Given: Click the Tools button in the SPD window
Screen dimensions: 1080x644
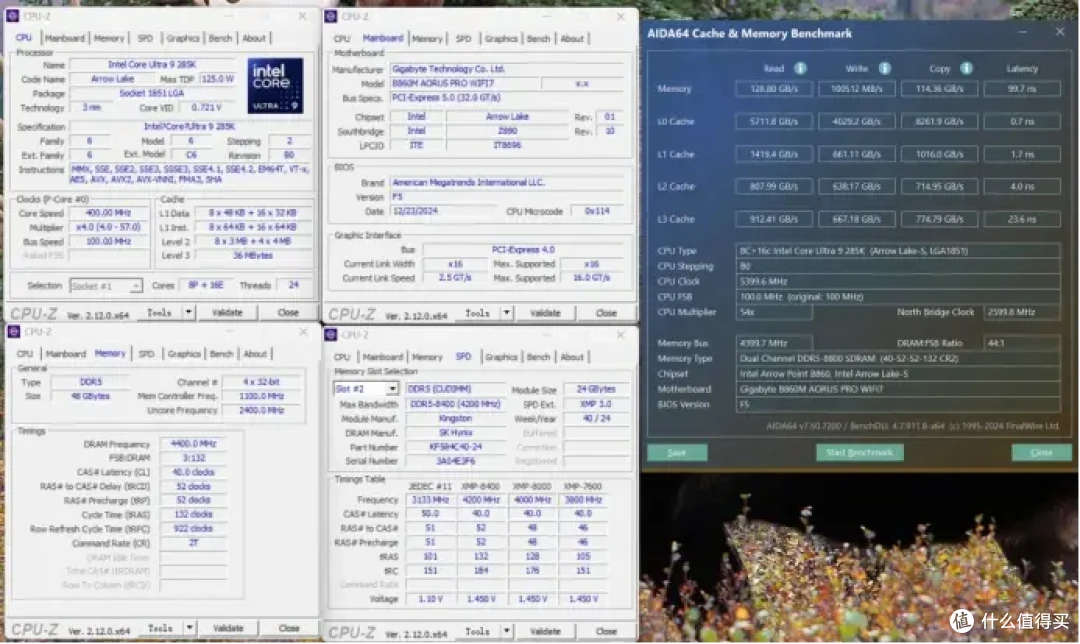Looking at the screenshot, I should point(477,630).
